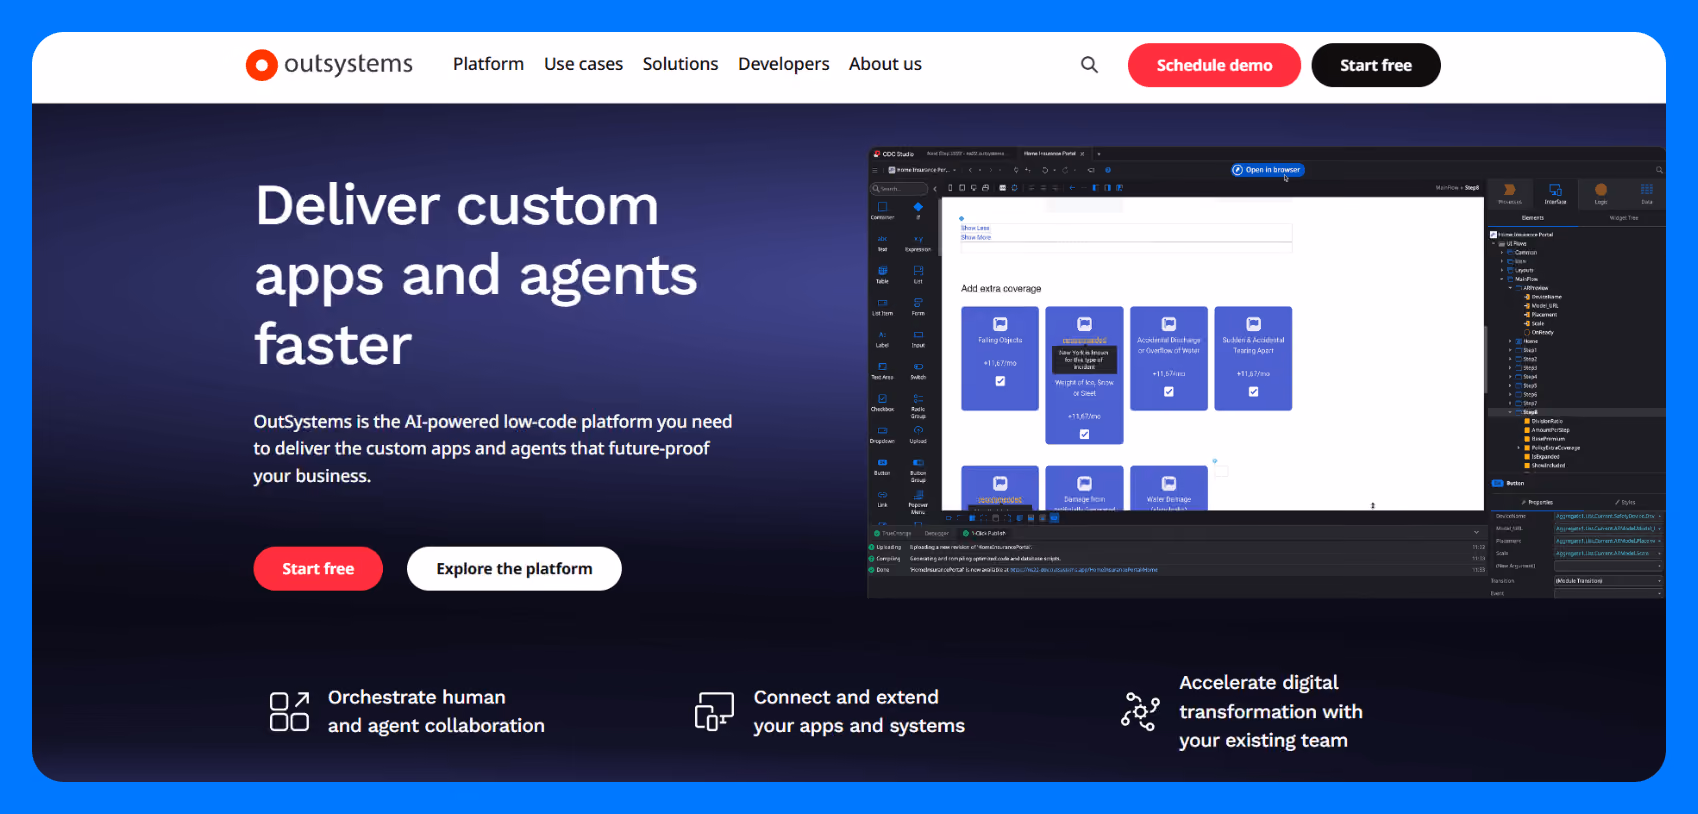This screenshot has width=1698, height=814.
Task: Toggle the Weight of Ice, Snow checkbox
Action: [x=1084, y=434]
